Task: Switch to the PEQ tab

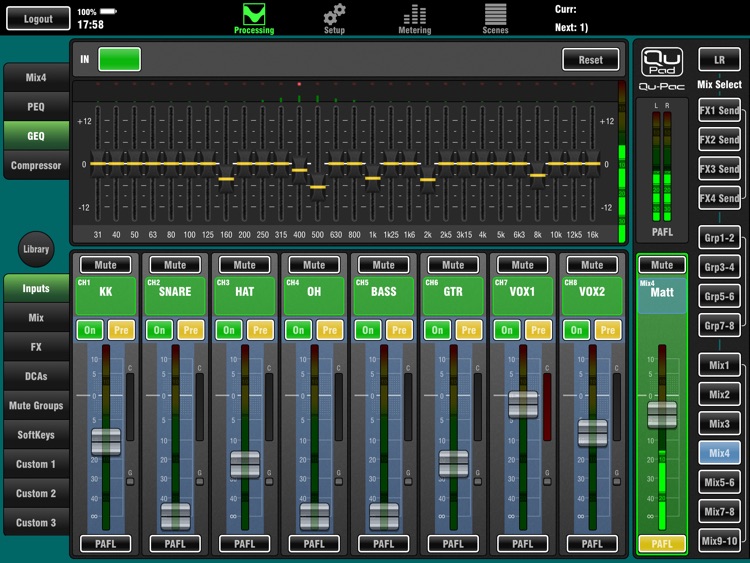Action: 36,106
